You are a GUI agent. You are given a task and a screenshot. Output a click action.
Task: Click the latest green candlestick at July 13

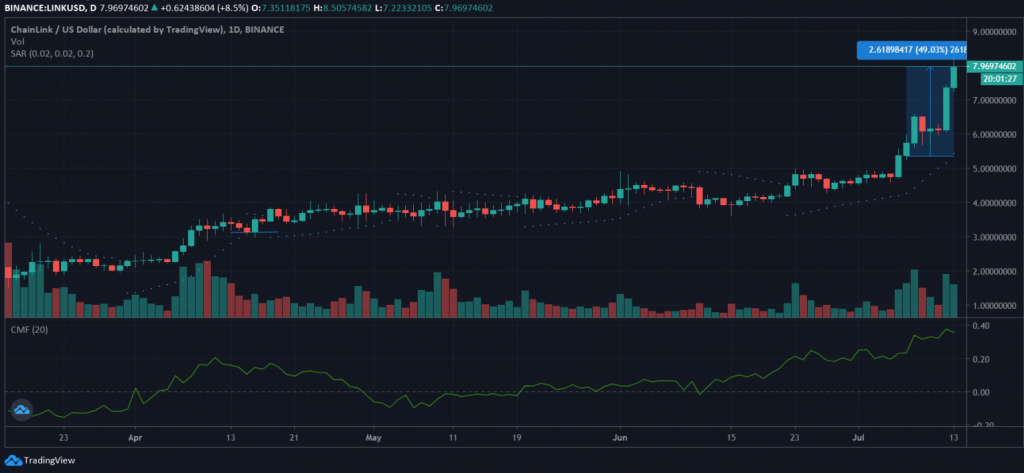[953, 76]
